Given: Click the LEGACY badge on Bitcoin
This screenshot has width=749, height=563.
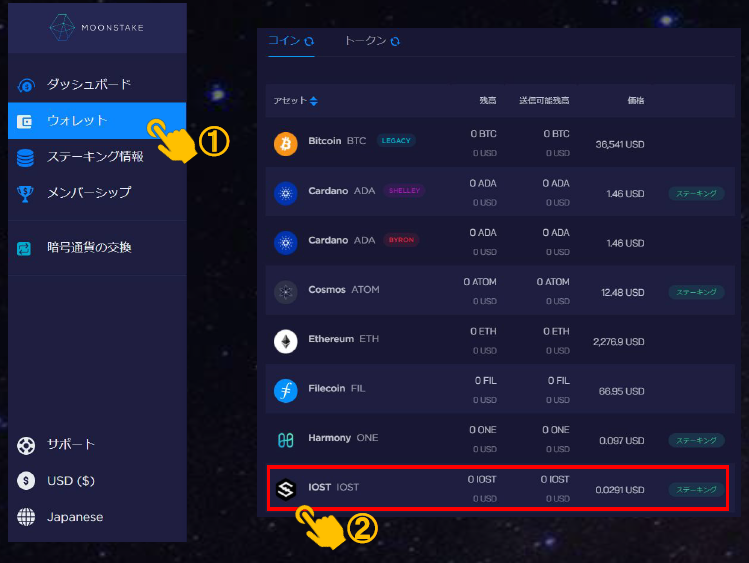Looking at the screenshot, I should coord(396,140).
